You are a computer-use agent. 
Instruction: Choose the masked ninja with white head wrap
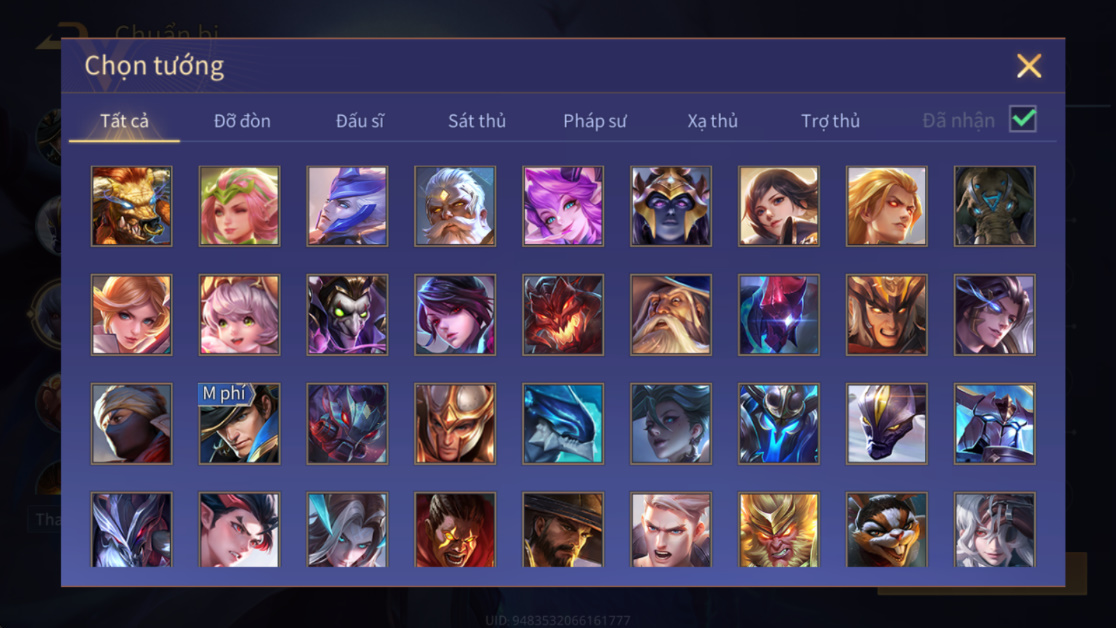point(132,424)
